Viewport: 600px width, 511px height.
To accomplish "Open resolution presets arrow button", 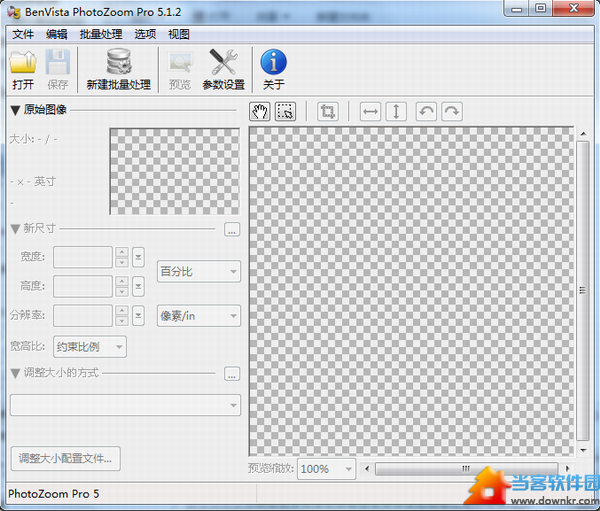I will [x=138, y=316].
